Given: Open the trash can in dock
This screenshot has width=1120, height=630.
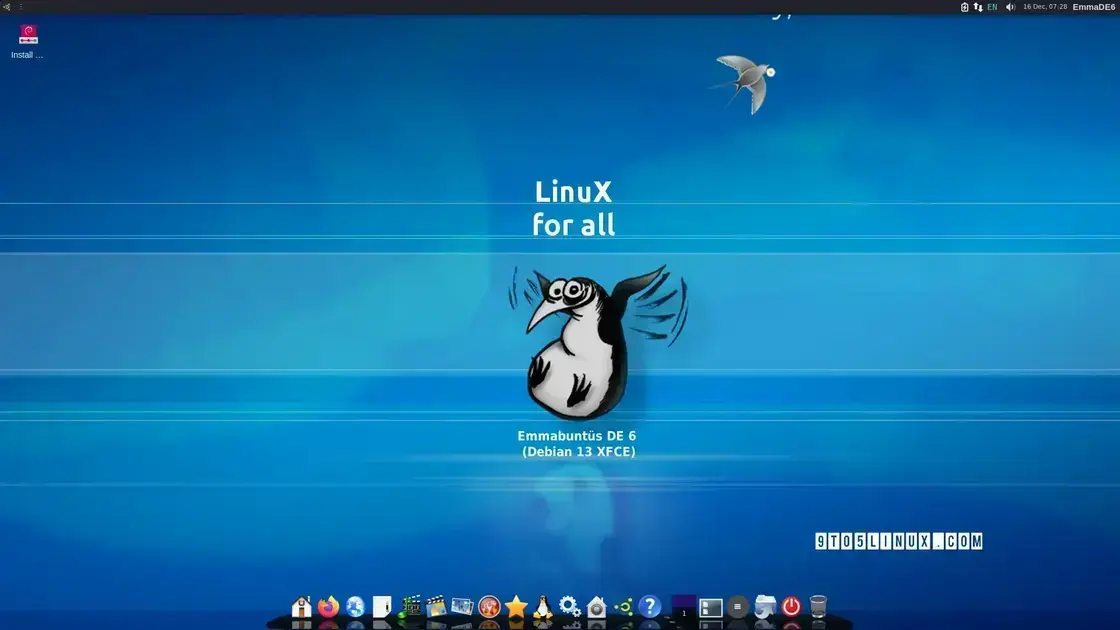Looking at the screenshot, I should pos(819,606).
